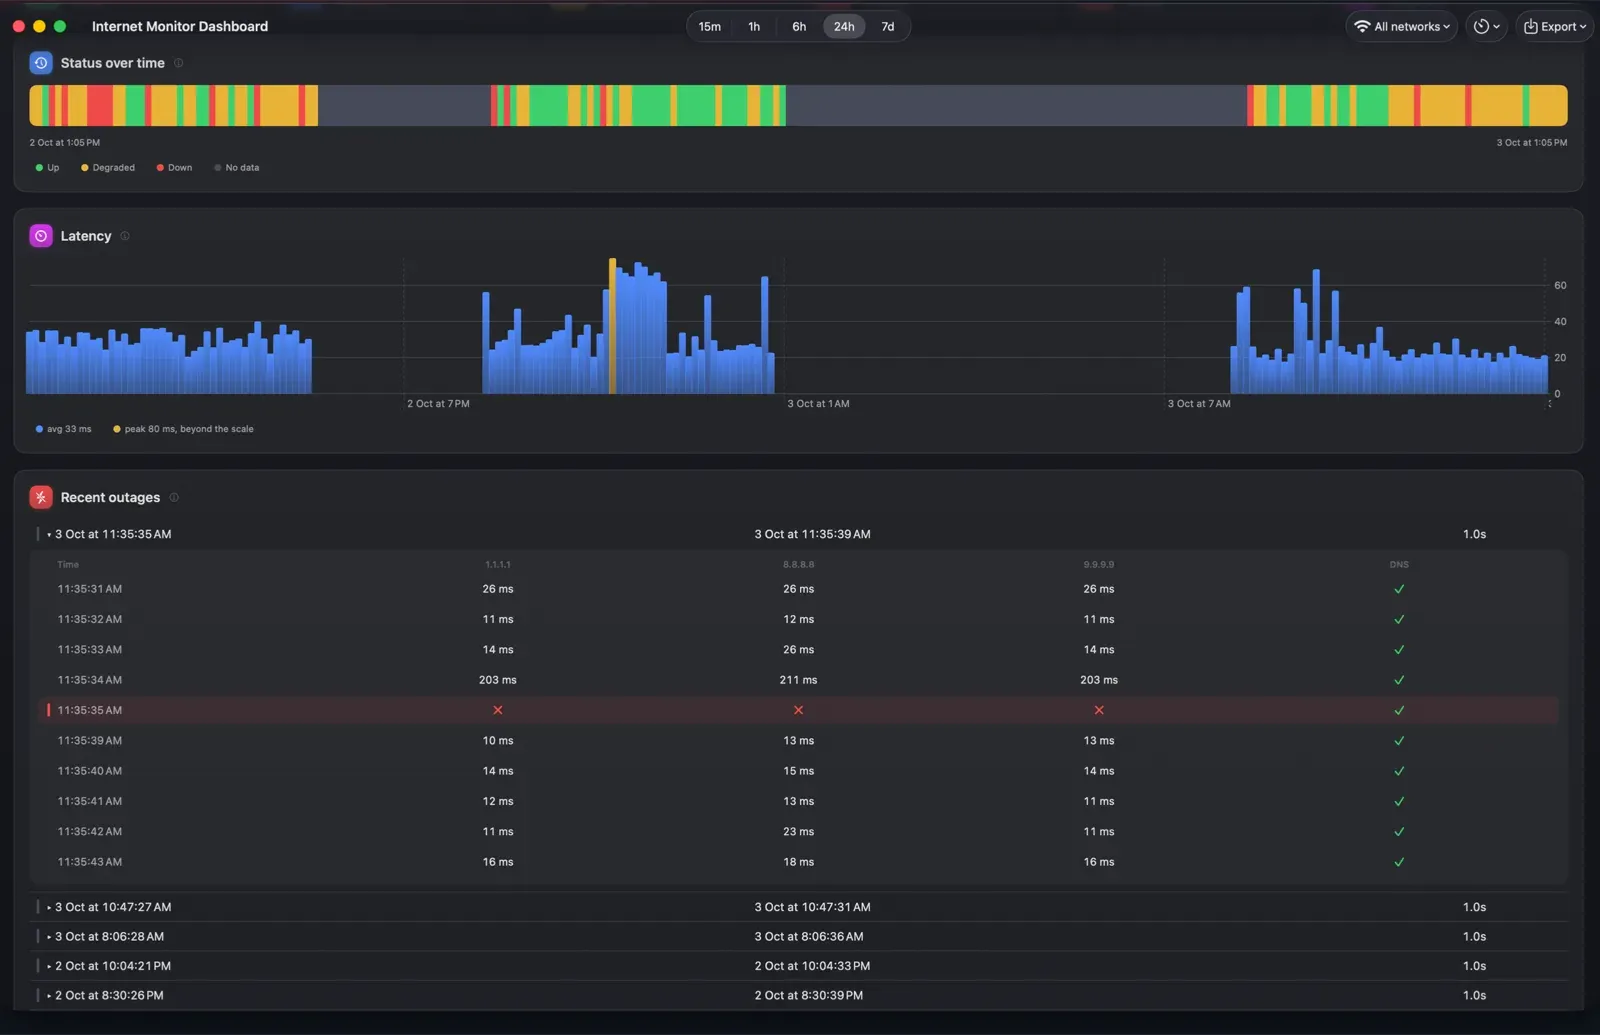
Task: Switch to the 7d time range
Action: (888, 27)
